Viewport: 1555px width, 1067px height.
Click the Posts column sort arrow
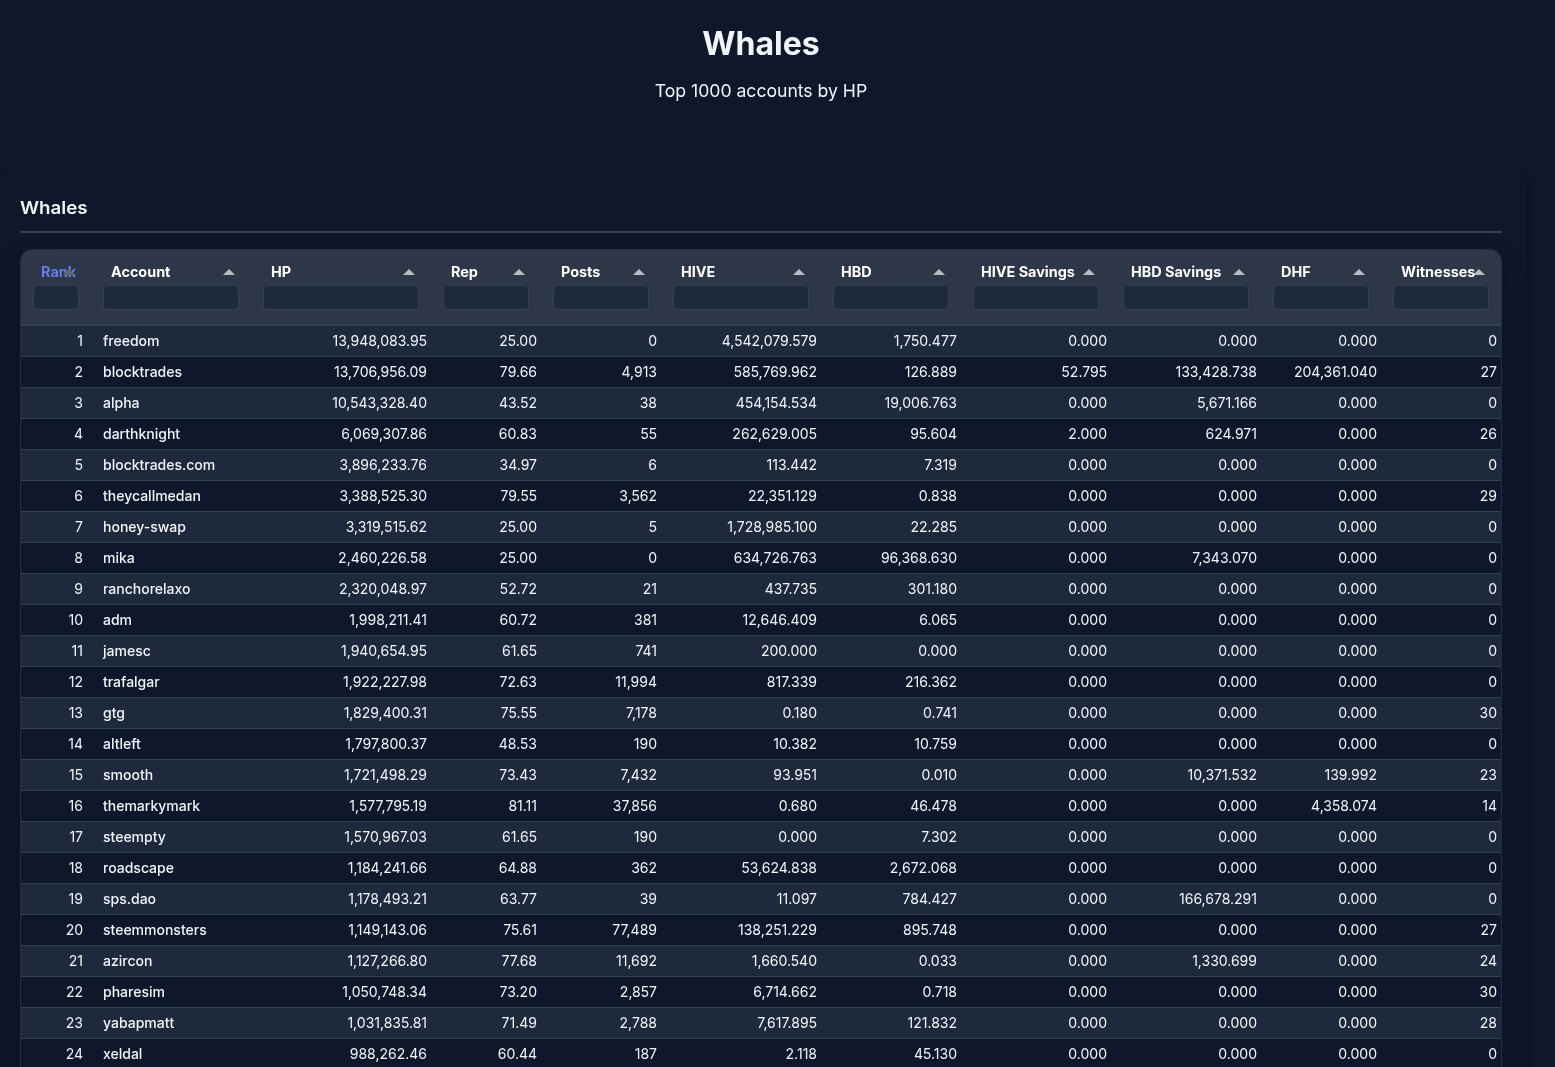(639, 272)
